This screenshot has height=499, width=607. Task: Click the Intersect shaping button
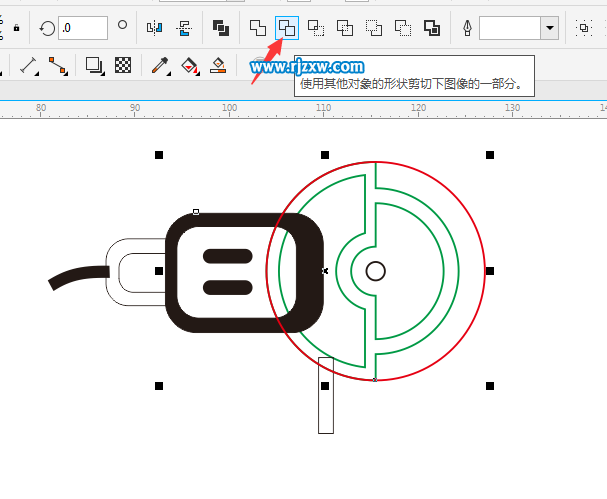[316, 28]
